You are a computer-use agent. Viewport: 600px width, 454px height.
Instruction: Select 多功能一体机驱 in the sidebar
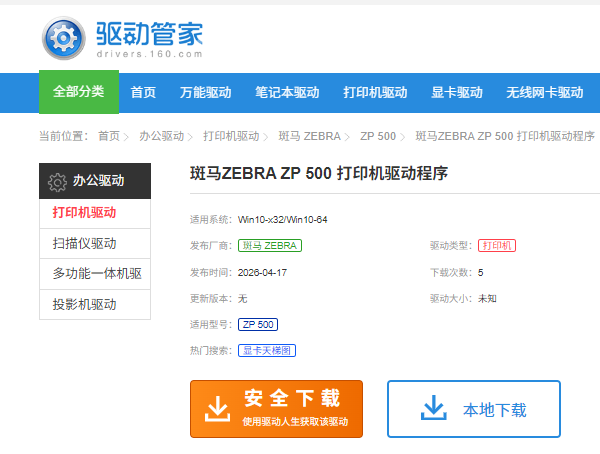click(x=95, y=274)
